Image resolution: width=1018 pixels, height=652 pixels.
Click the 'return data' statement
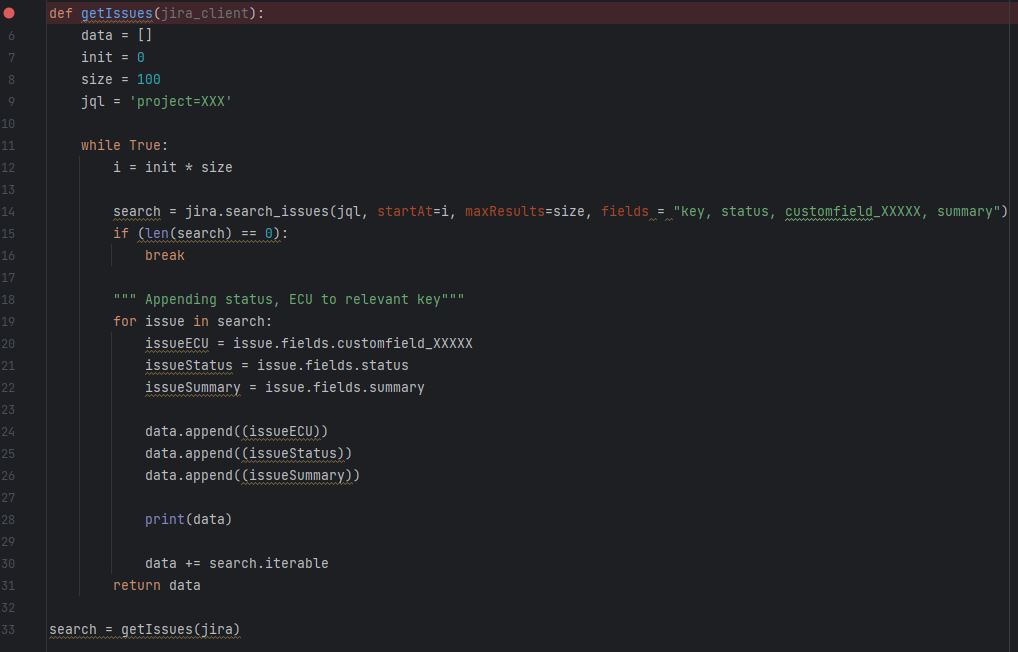[x=157, y=586]
